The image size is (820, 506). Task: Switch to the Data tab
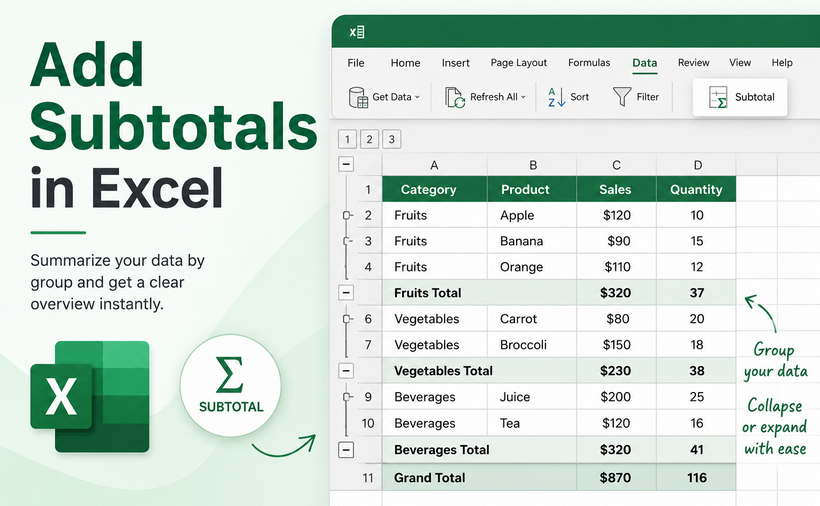(644, 63)
